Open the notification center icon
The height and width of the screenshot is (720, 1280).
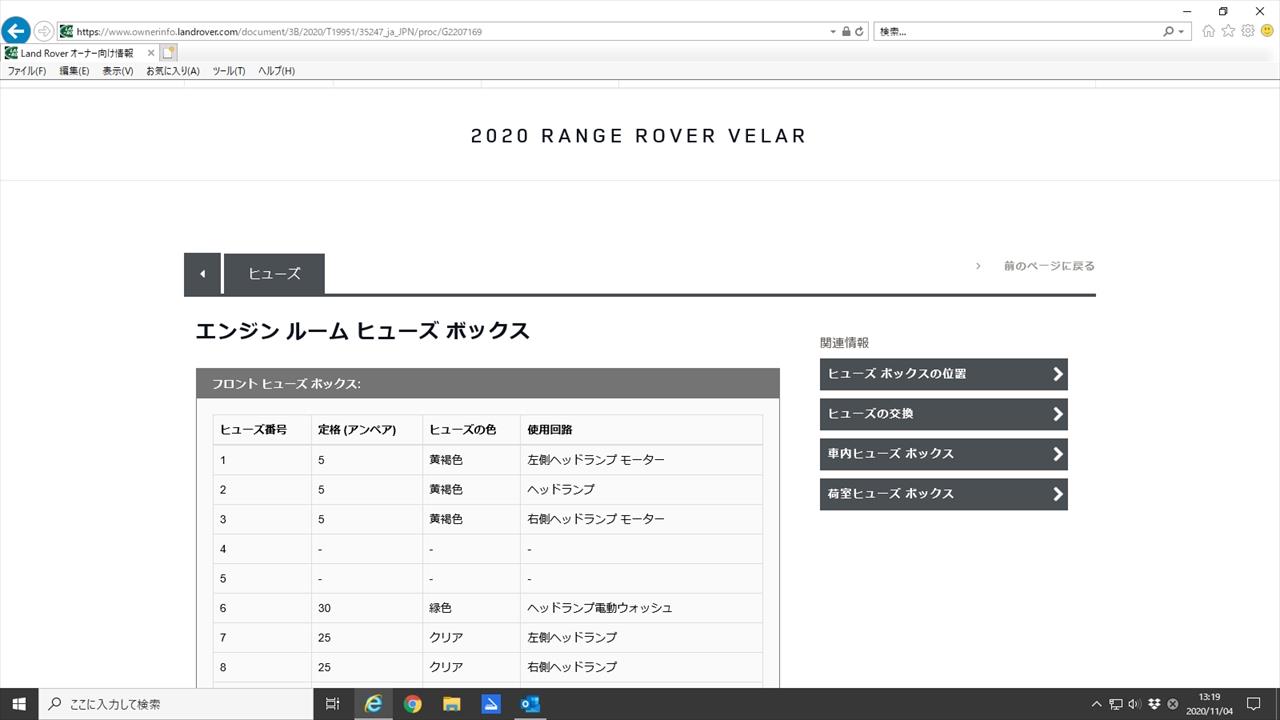click(x=1253, y=704)
